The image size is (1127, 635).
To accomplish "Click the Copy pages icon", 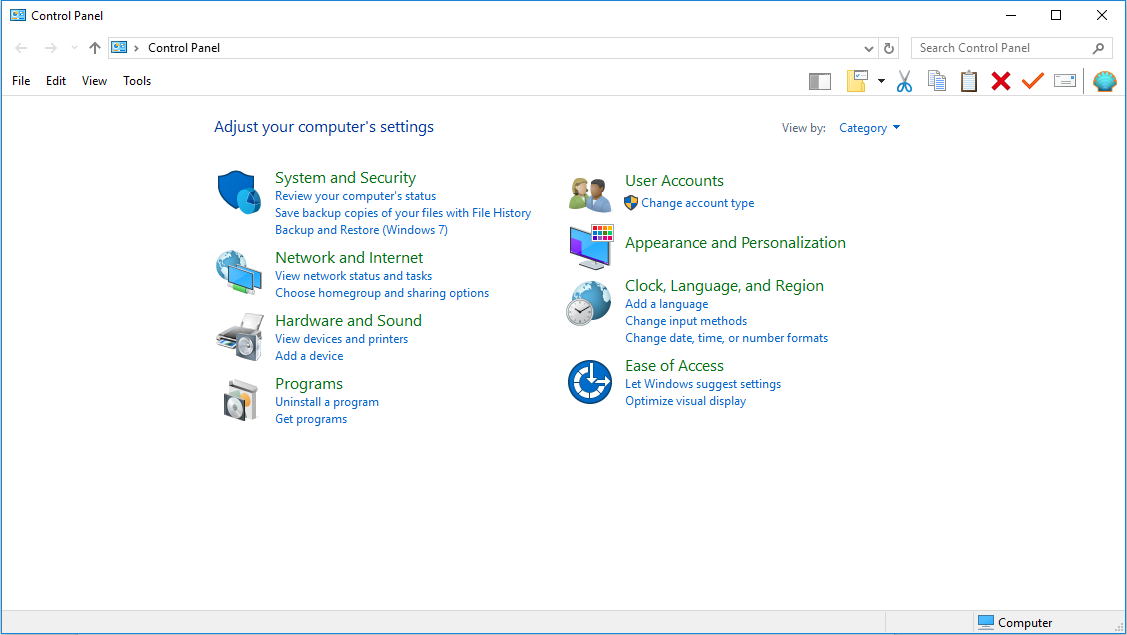I will pos(937,81).
